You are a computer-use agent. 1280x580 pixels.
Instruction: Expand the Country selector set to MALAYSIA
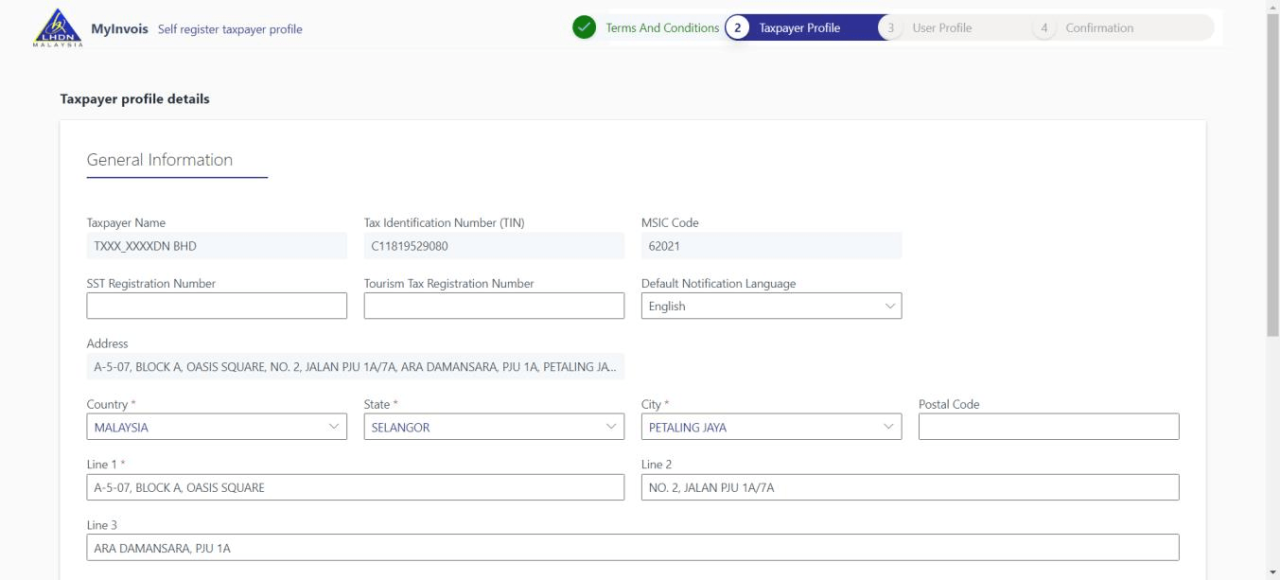click(216, 426)
